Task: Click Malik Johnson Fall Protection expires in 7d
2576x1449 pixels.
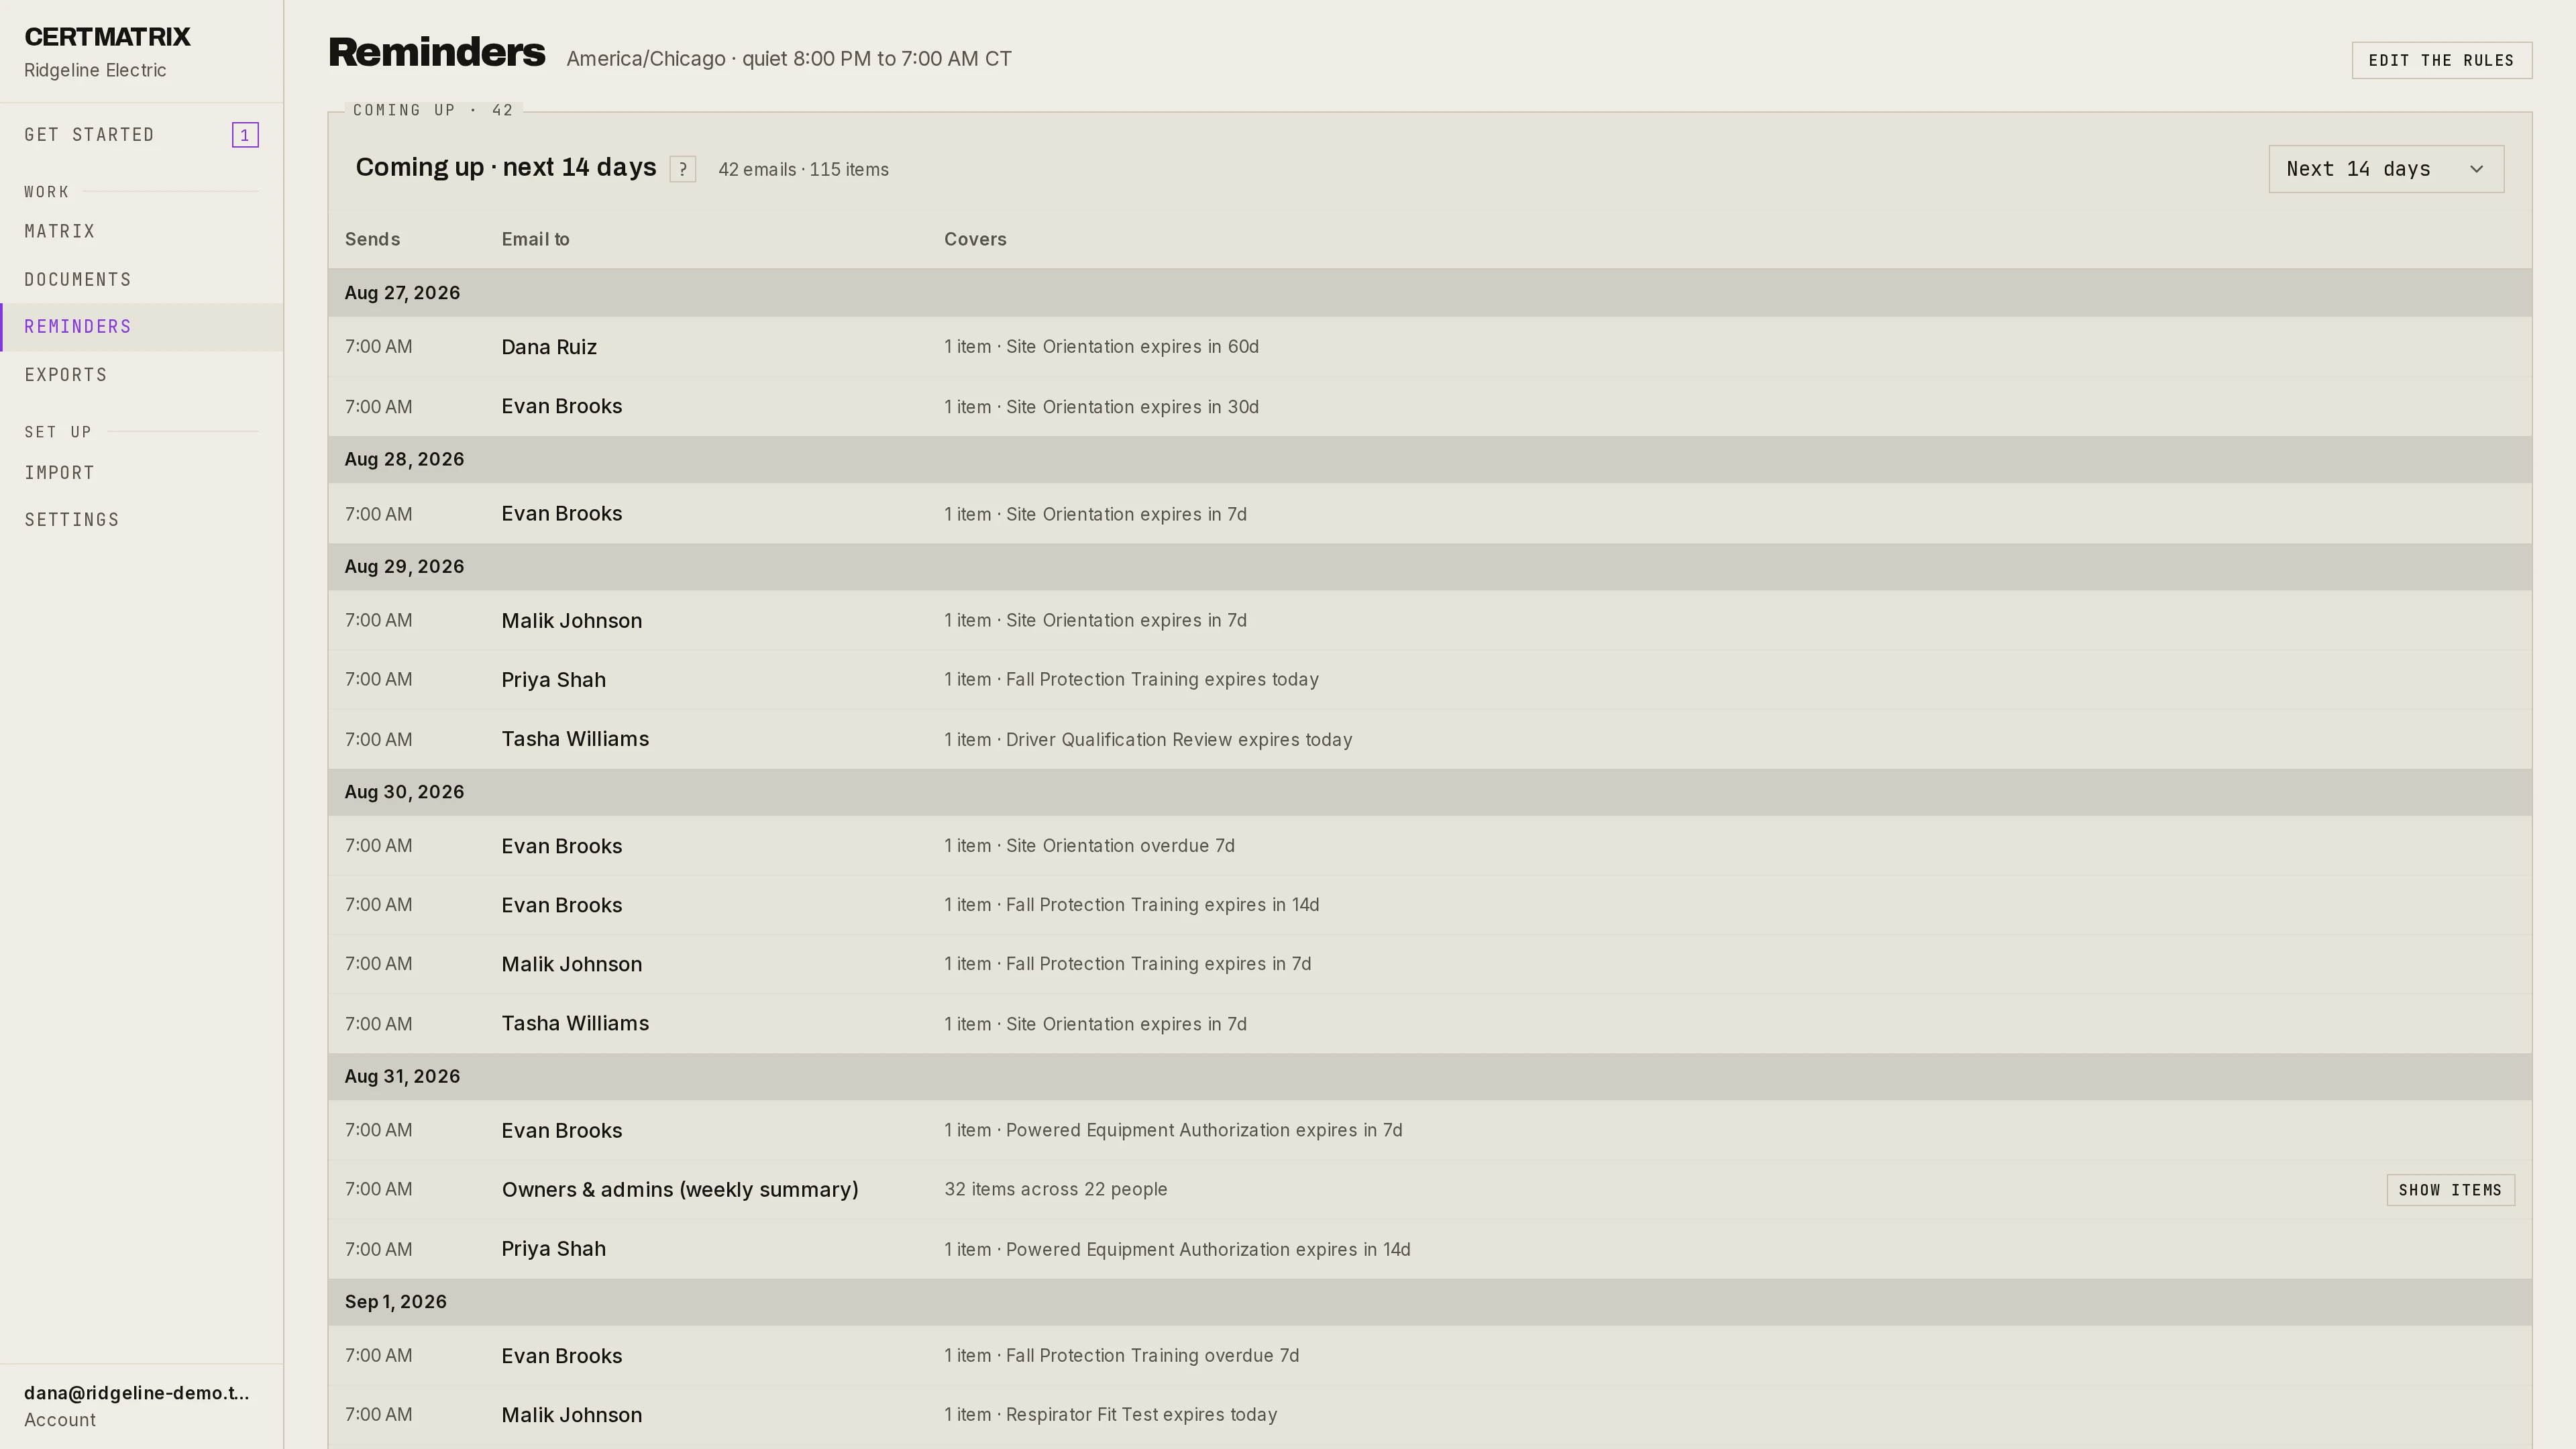Action: [1430, 964]
